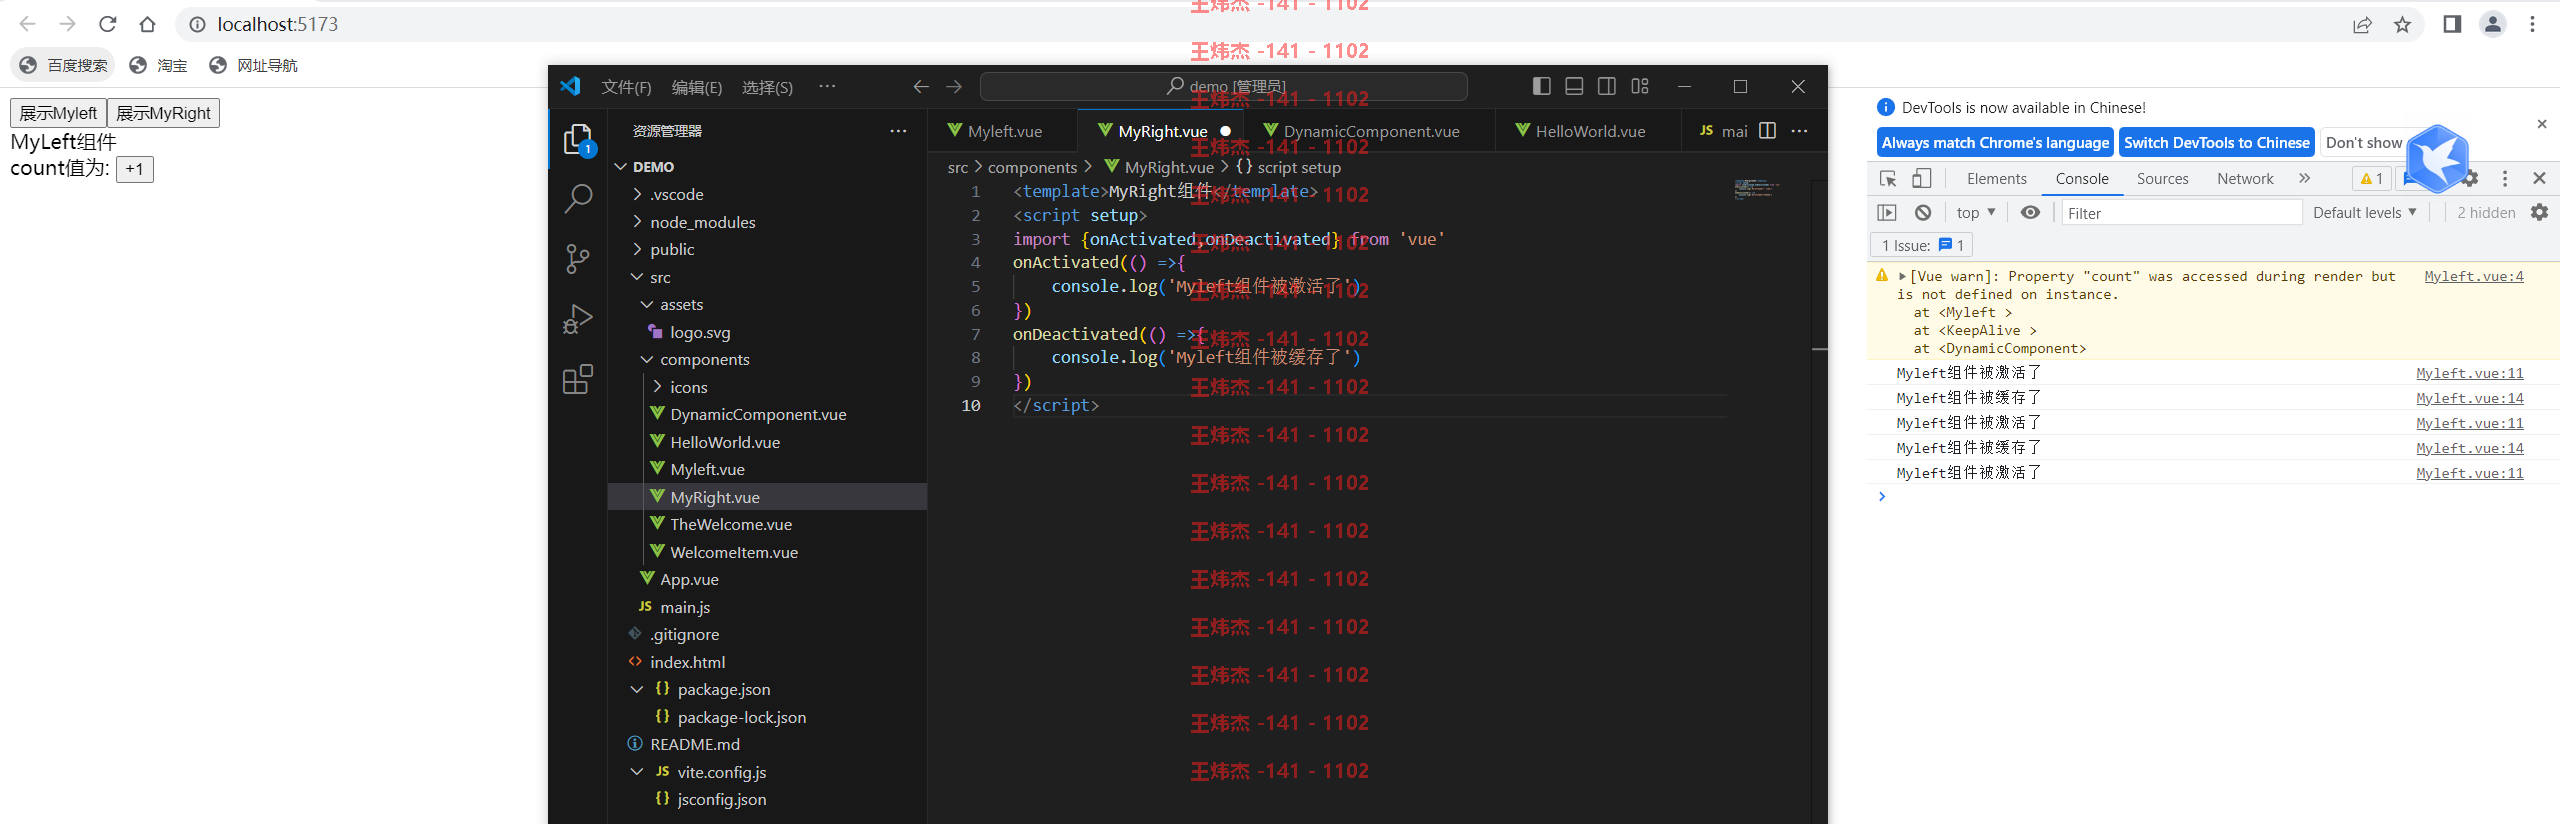The width and height of the screenshot is (2560, 824).
Task: Toggle bottom panel layout icon in VS Code
Action: coord(1574,86)
